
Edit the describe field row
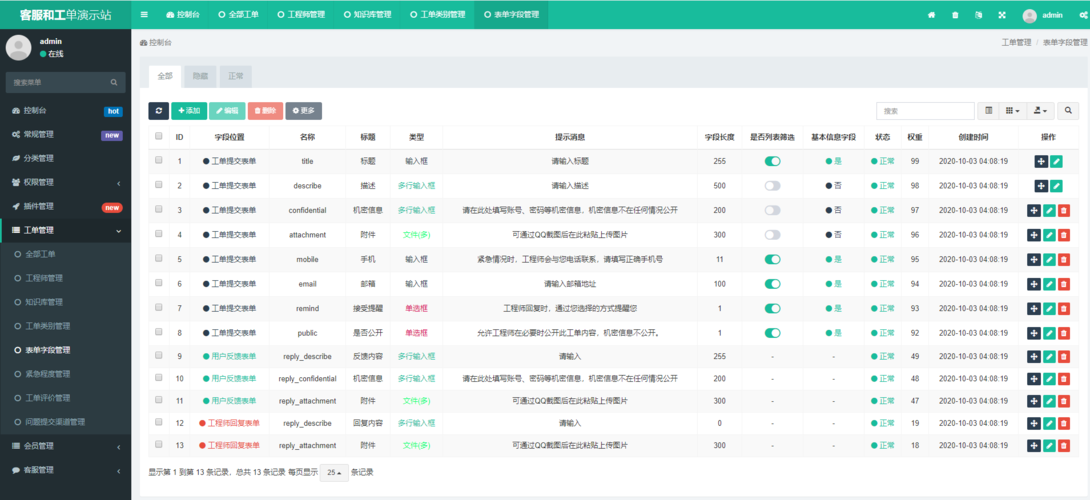tap(1056, 186)
